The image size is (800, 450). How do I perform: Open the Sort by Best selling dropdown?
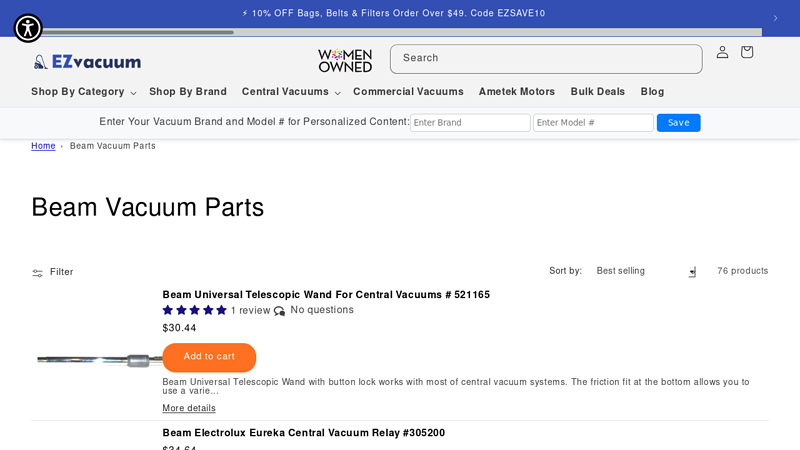coord(645,271)
